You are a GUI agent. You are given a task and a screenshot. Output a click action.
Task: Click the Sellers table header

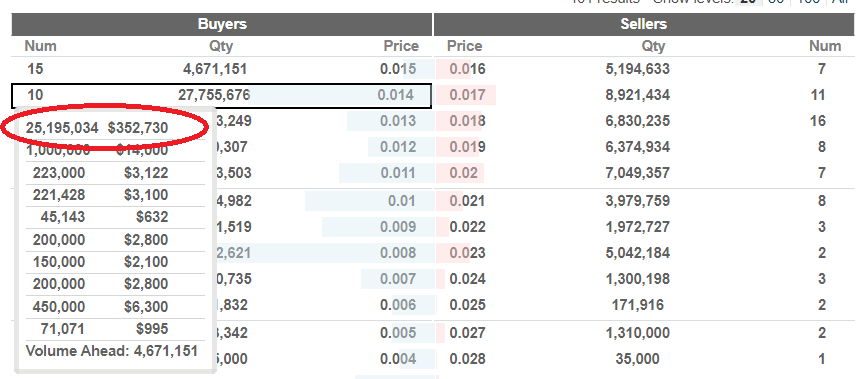pyautogui.click(x=644, y=24)
